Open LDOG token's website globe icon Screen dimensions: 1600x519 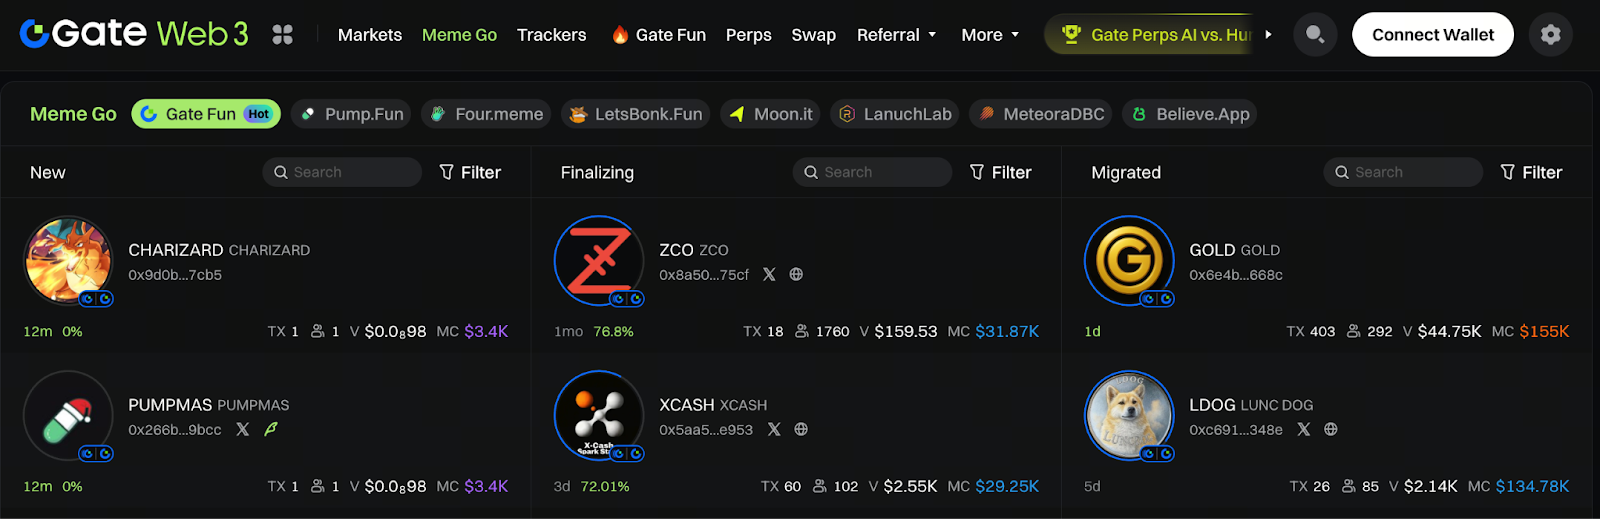(x=1331, y=429)
